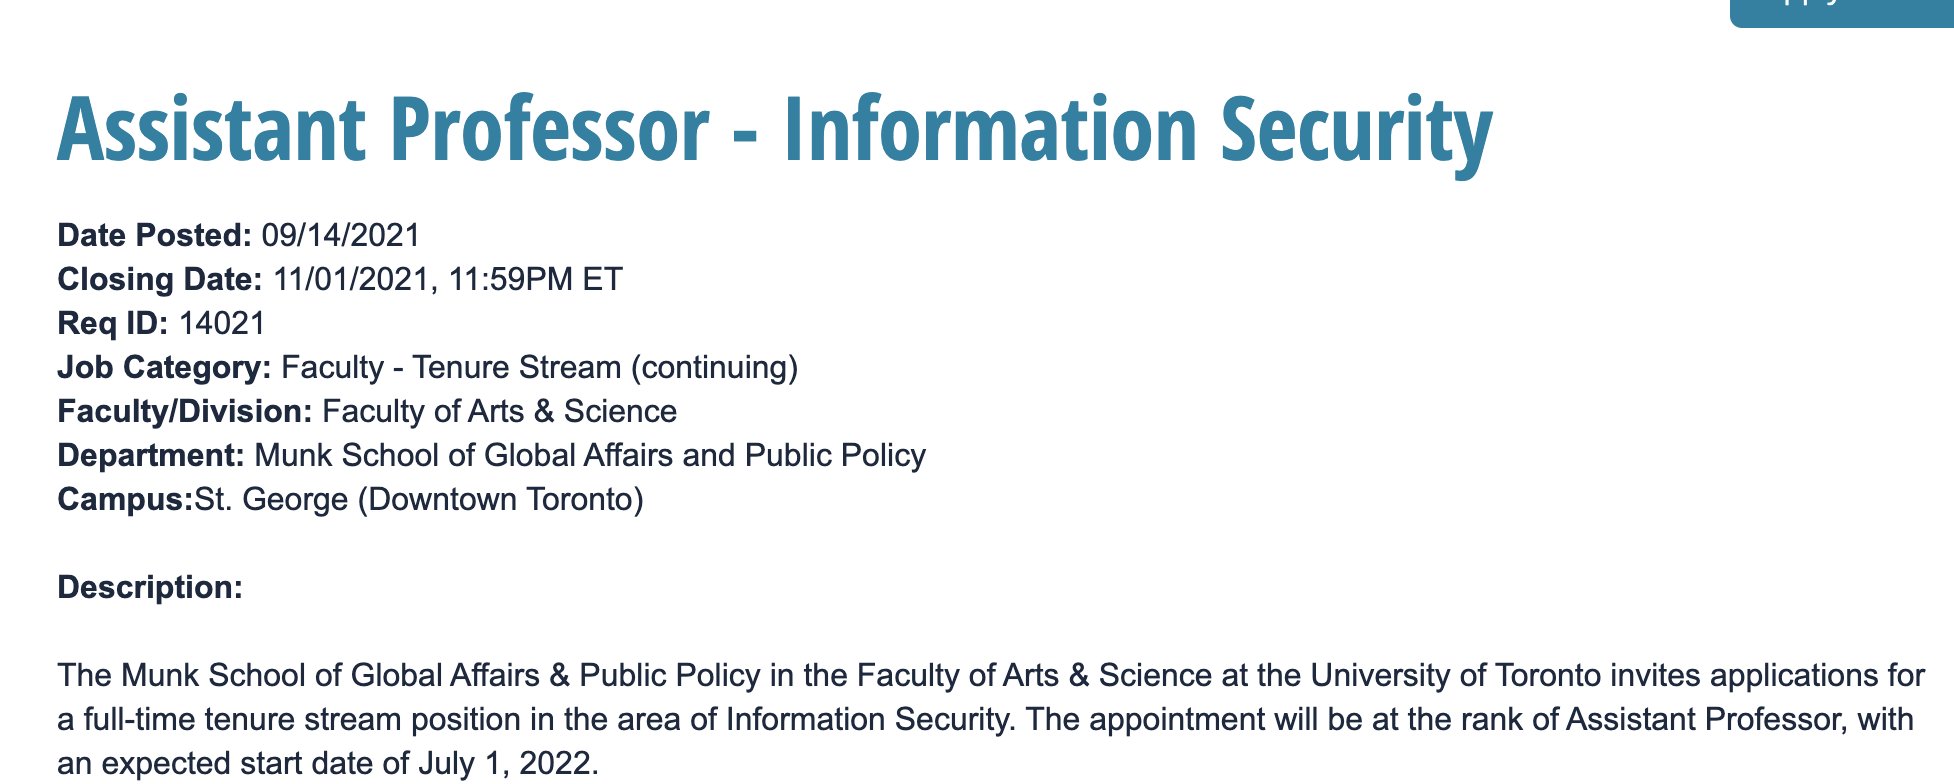The height and width of the screenshot is (784, 1954).
Task: Click the Faculty of Arts & Science value
Action: [x=500, y=411]
